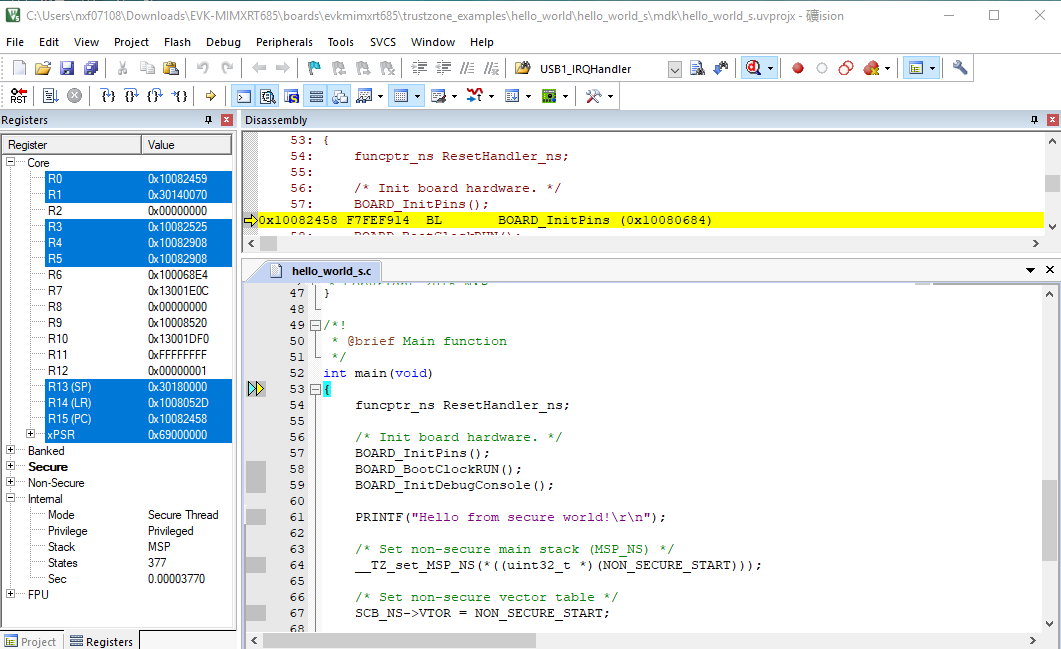
Task: Click the Save file icon
Action: 67,68
